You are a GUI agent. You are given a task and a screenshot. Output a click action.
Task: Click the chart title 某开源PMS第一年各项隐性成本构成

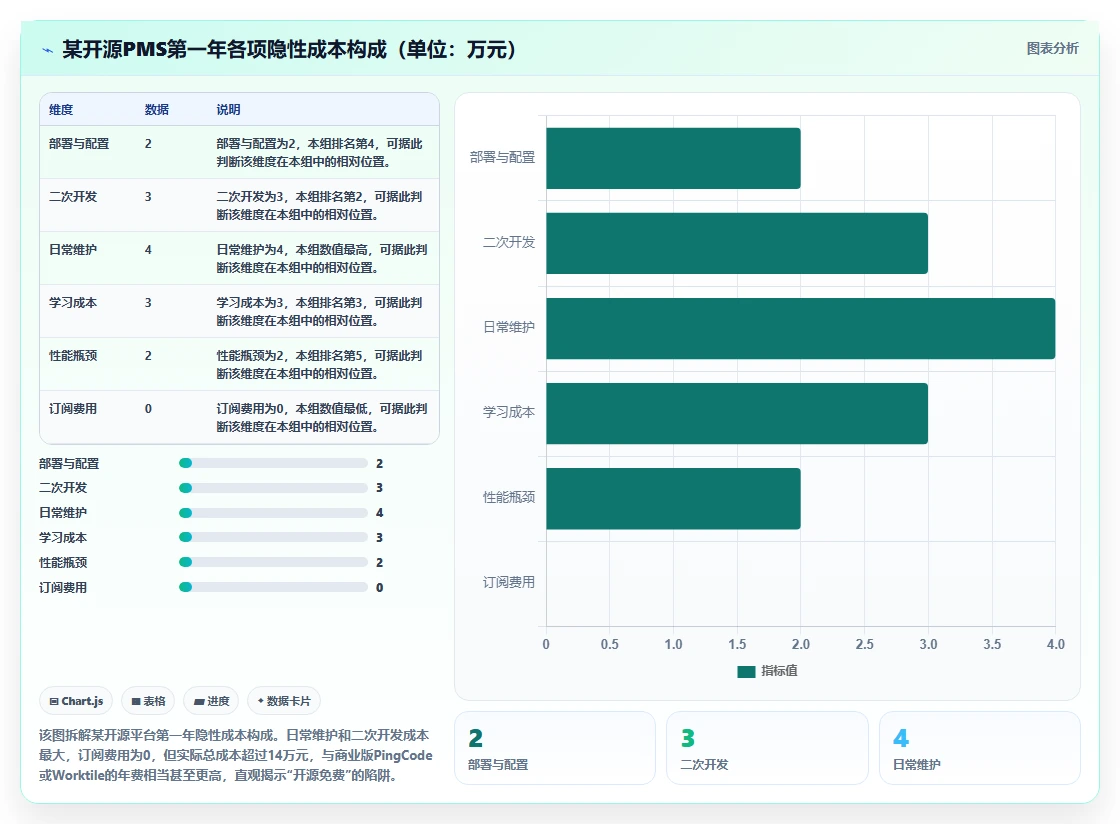click(289, 49)
